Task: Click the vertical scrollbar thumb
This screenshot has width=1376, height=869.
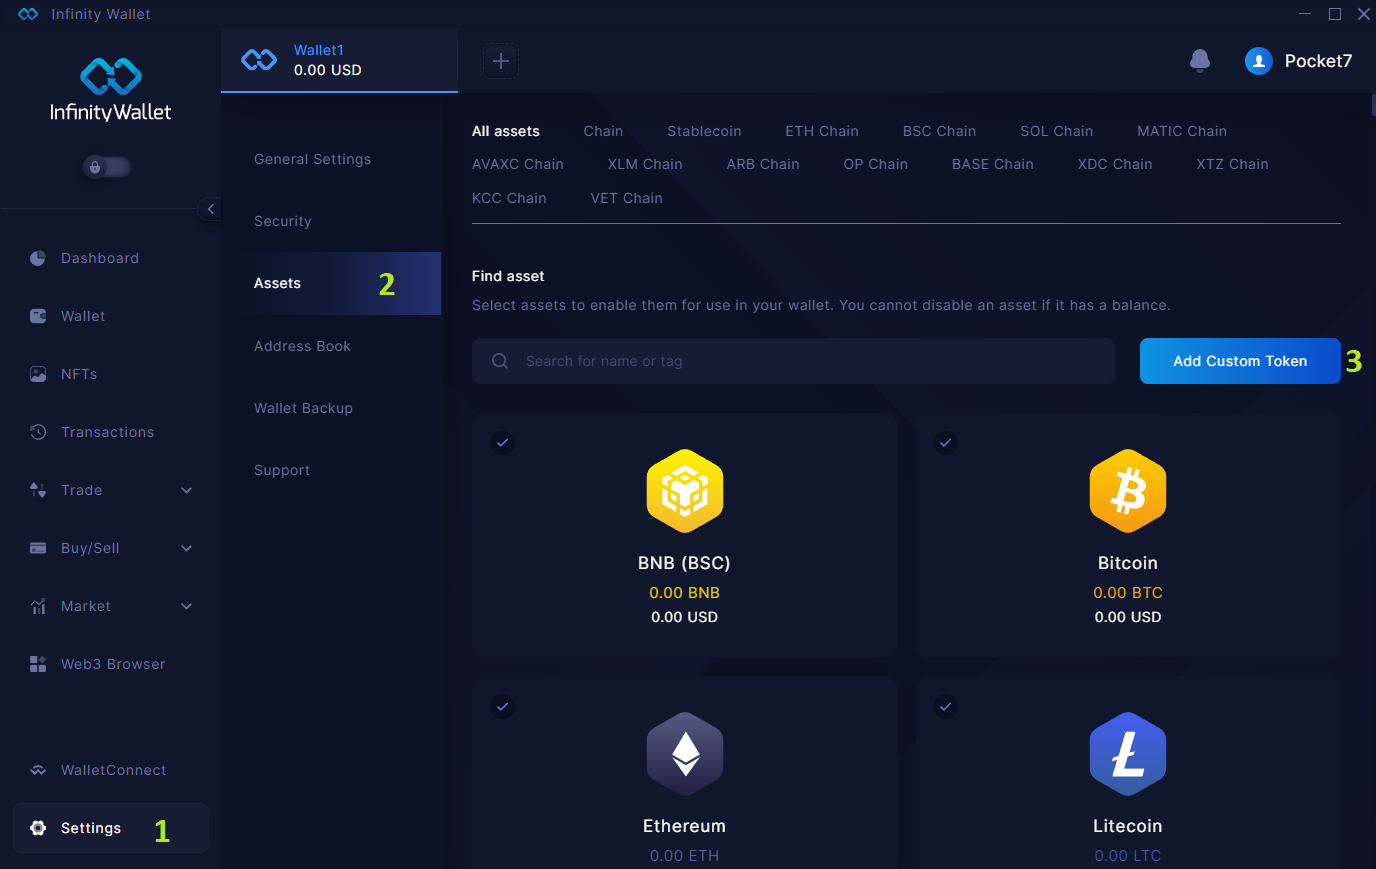Action: tap(1373, 105)
